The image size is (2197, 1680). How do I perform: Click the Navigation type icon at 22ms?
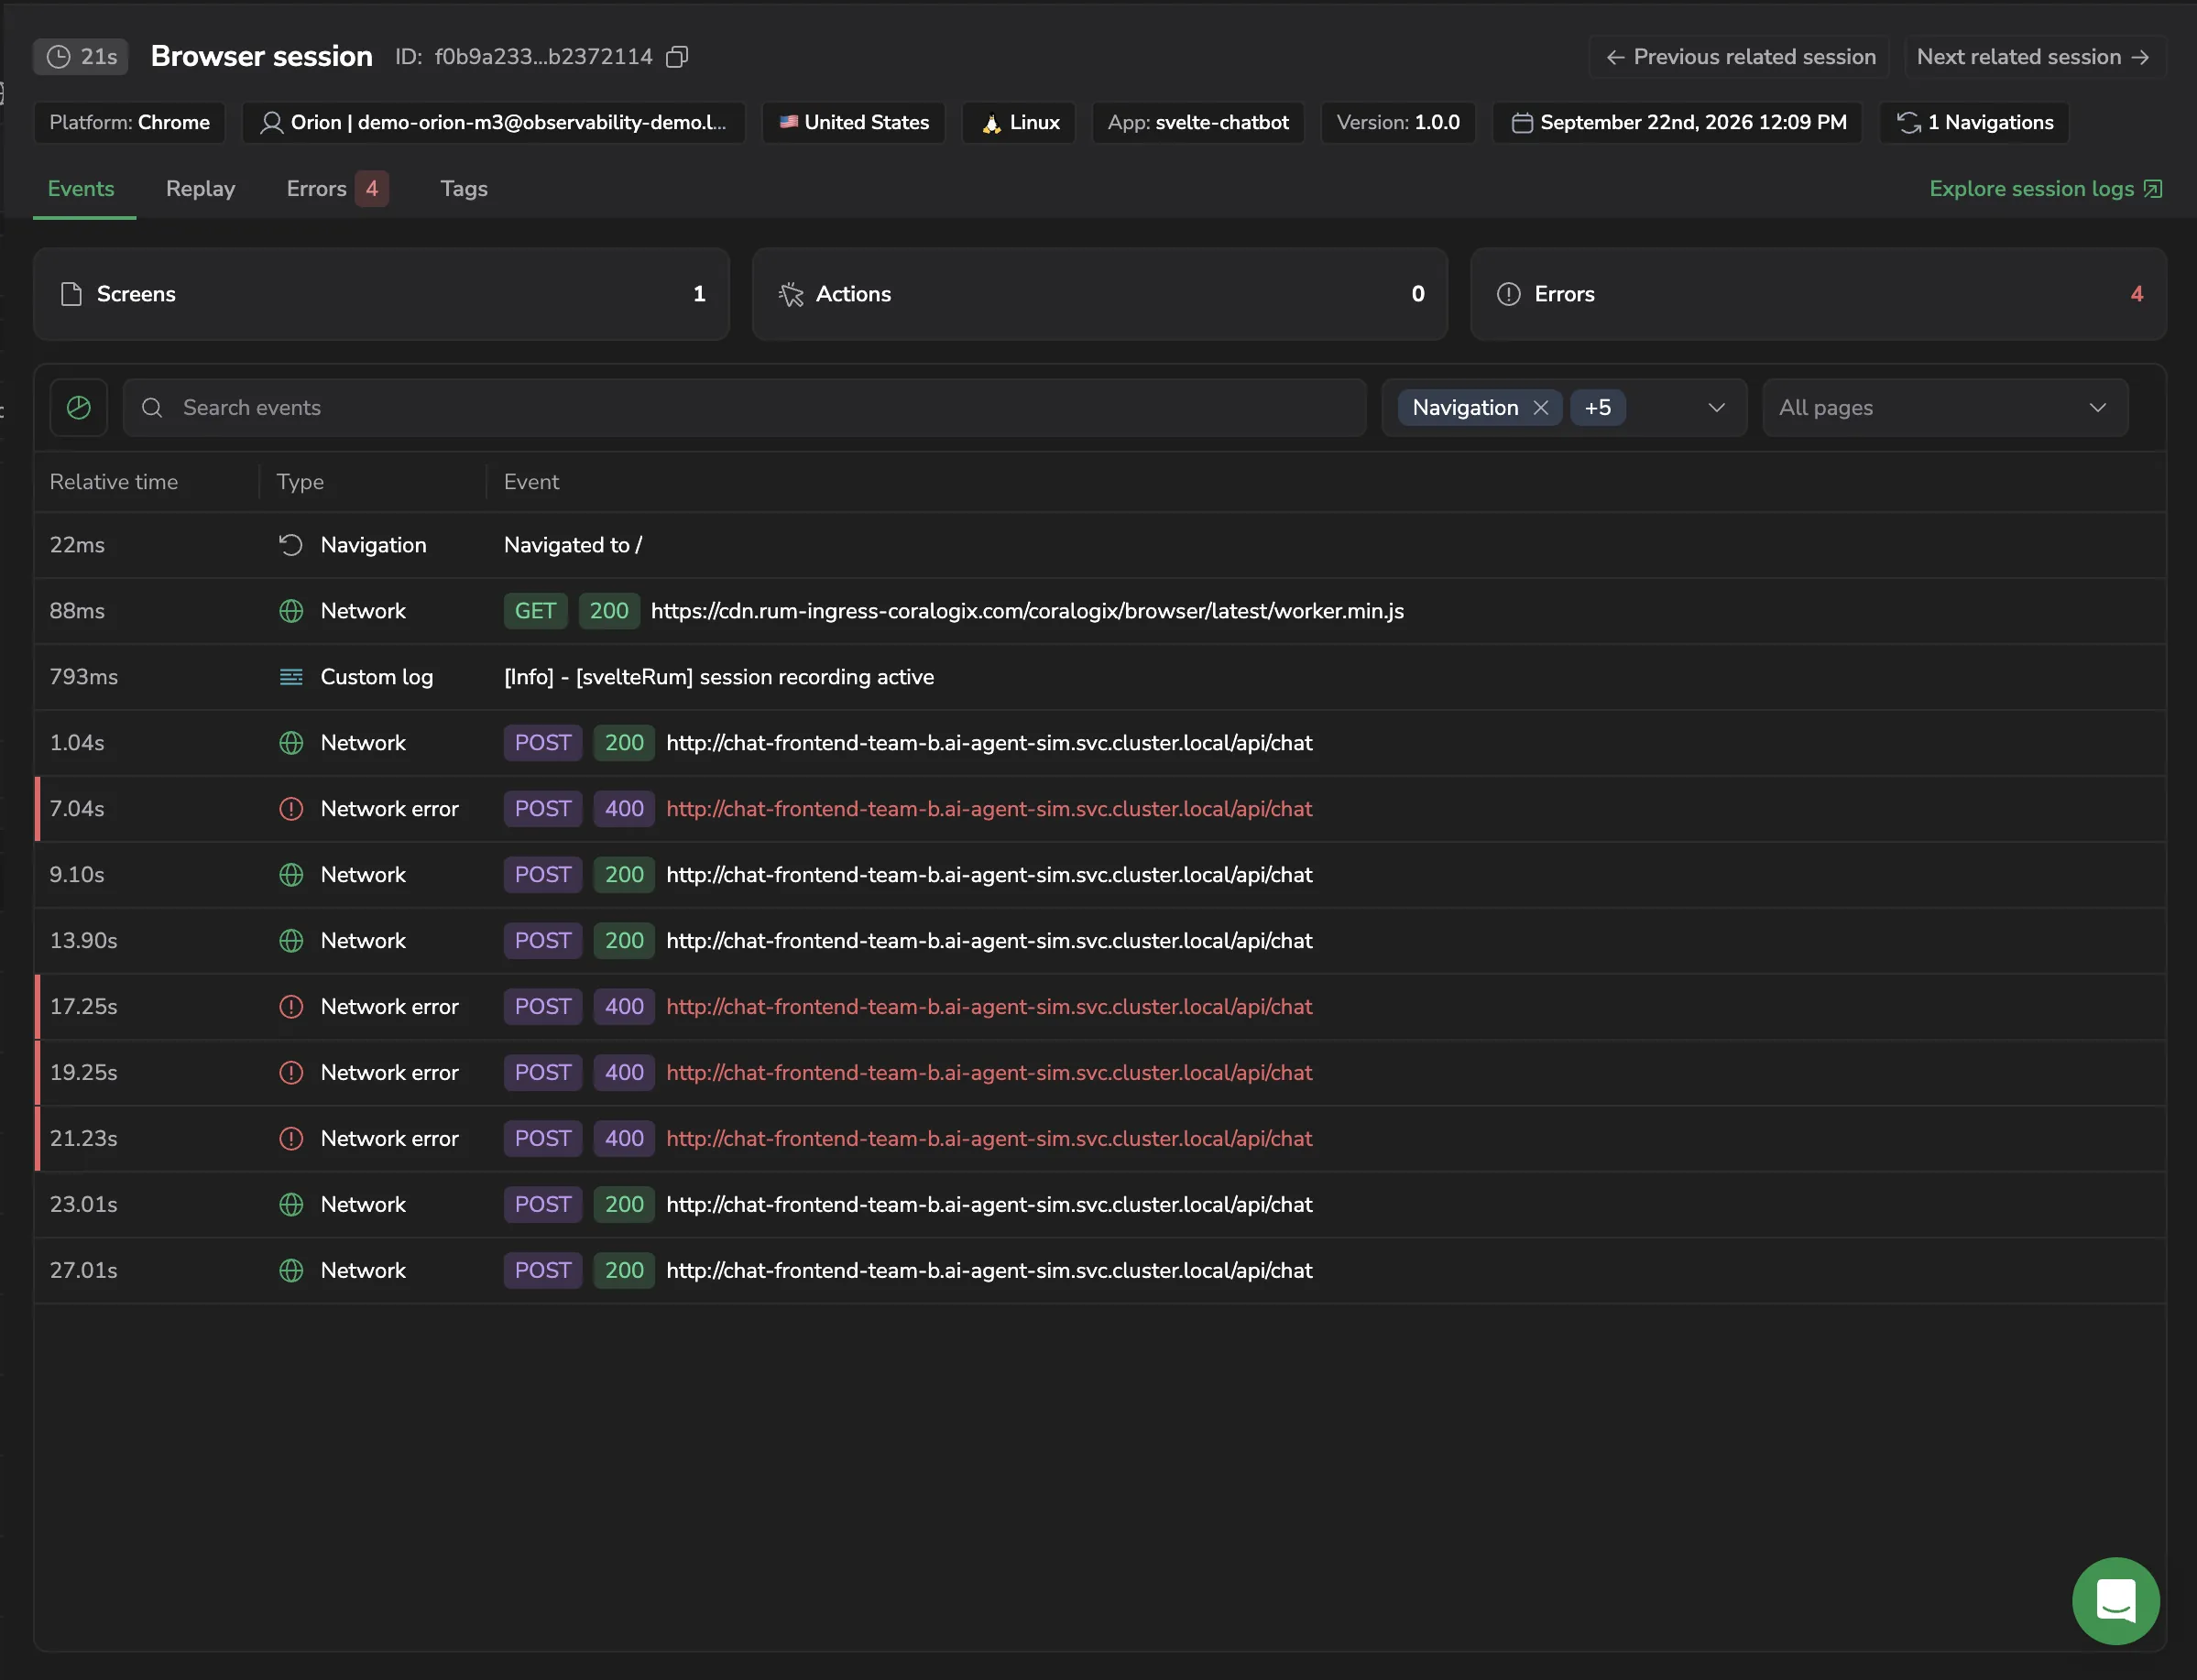[x=291, y=545]
